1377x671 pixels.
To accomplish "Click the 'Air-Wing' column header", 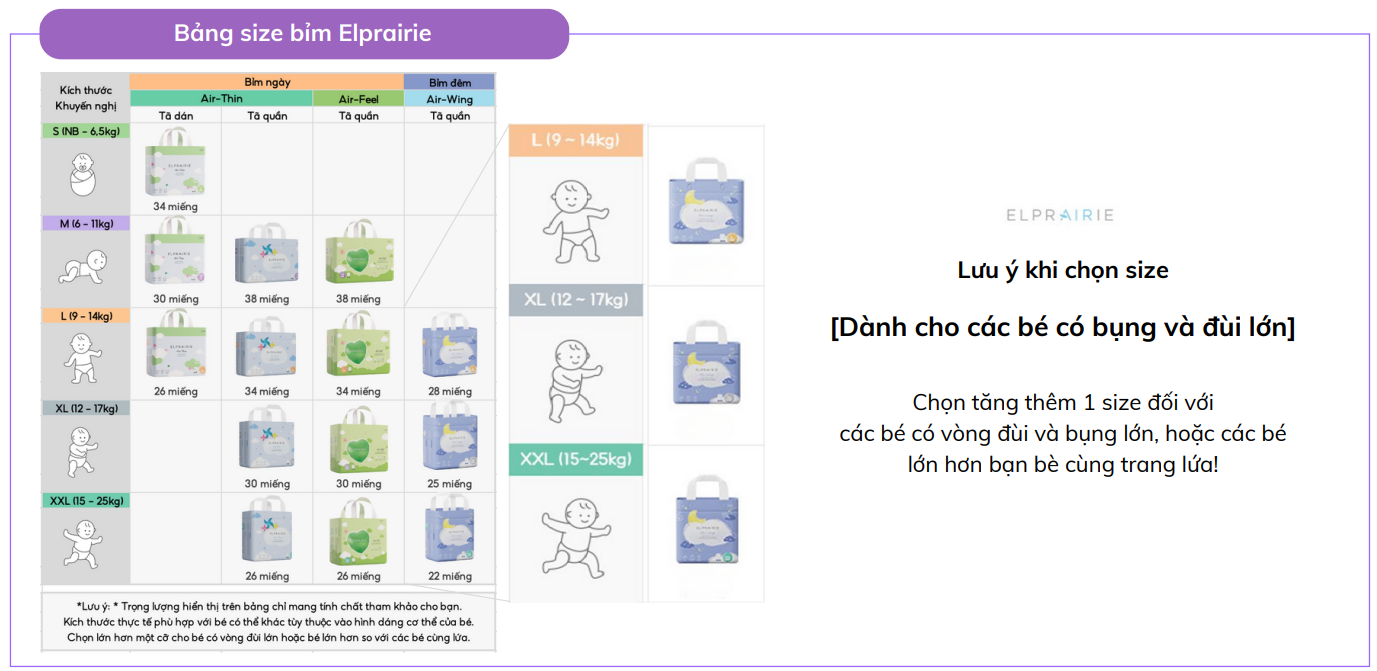I will 450,99.
